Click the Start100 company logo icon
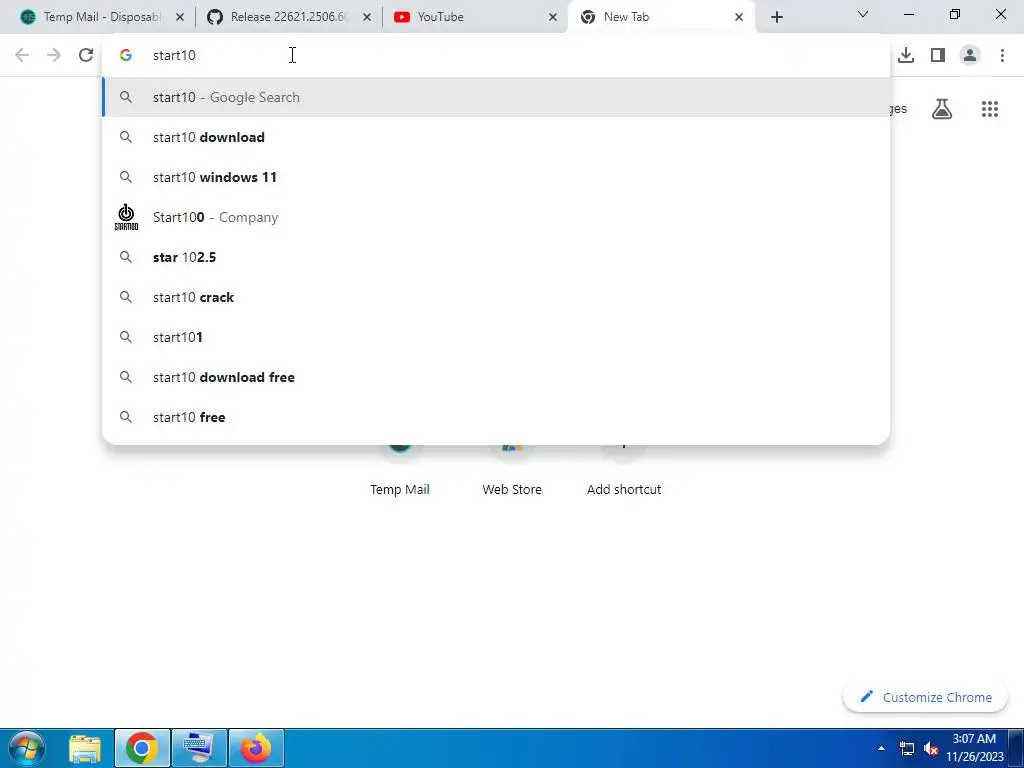 [x=126, y=217]
